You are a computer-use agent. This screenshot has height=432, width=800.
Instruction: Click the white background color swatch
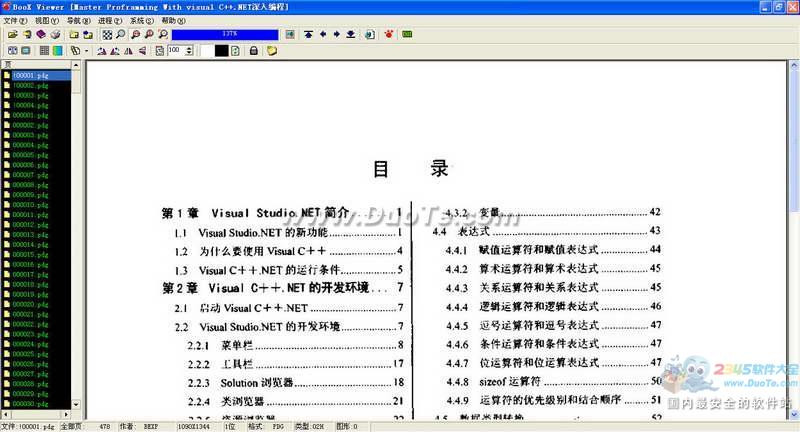[x=207, y=50]
